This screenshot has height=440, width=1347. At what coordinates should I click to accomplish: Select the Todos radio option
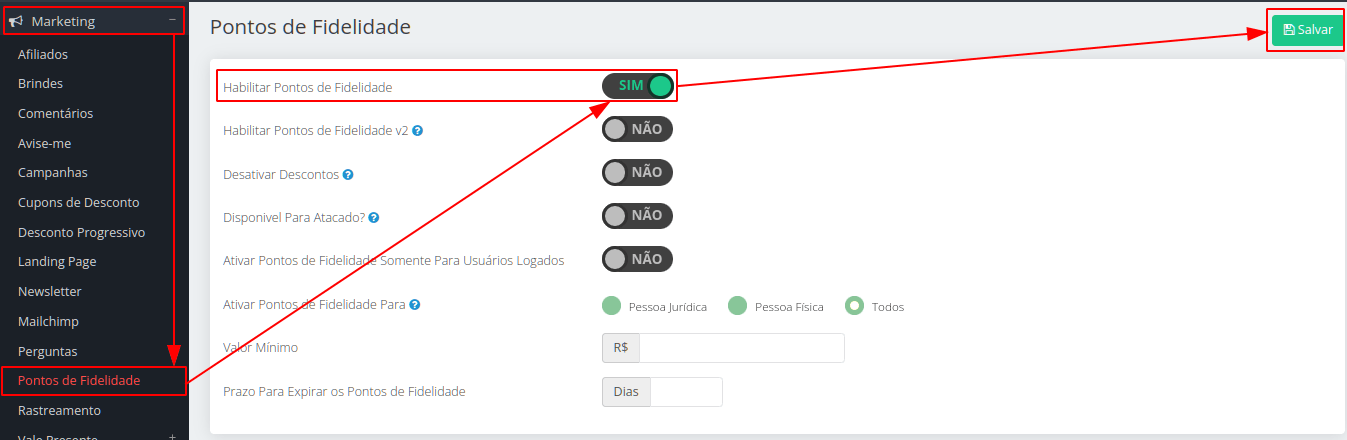(854, 306)
